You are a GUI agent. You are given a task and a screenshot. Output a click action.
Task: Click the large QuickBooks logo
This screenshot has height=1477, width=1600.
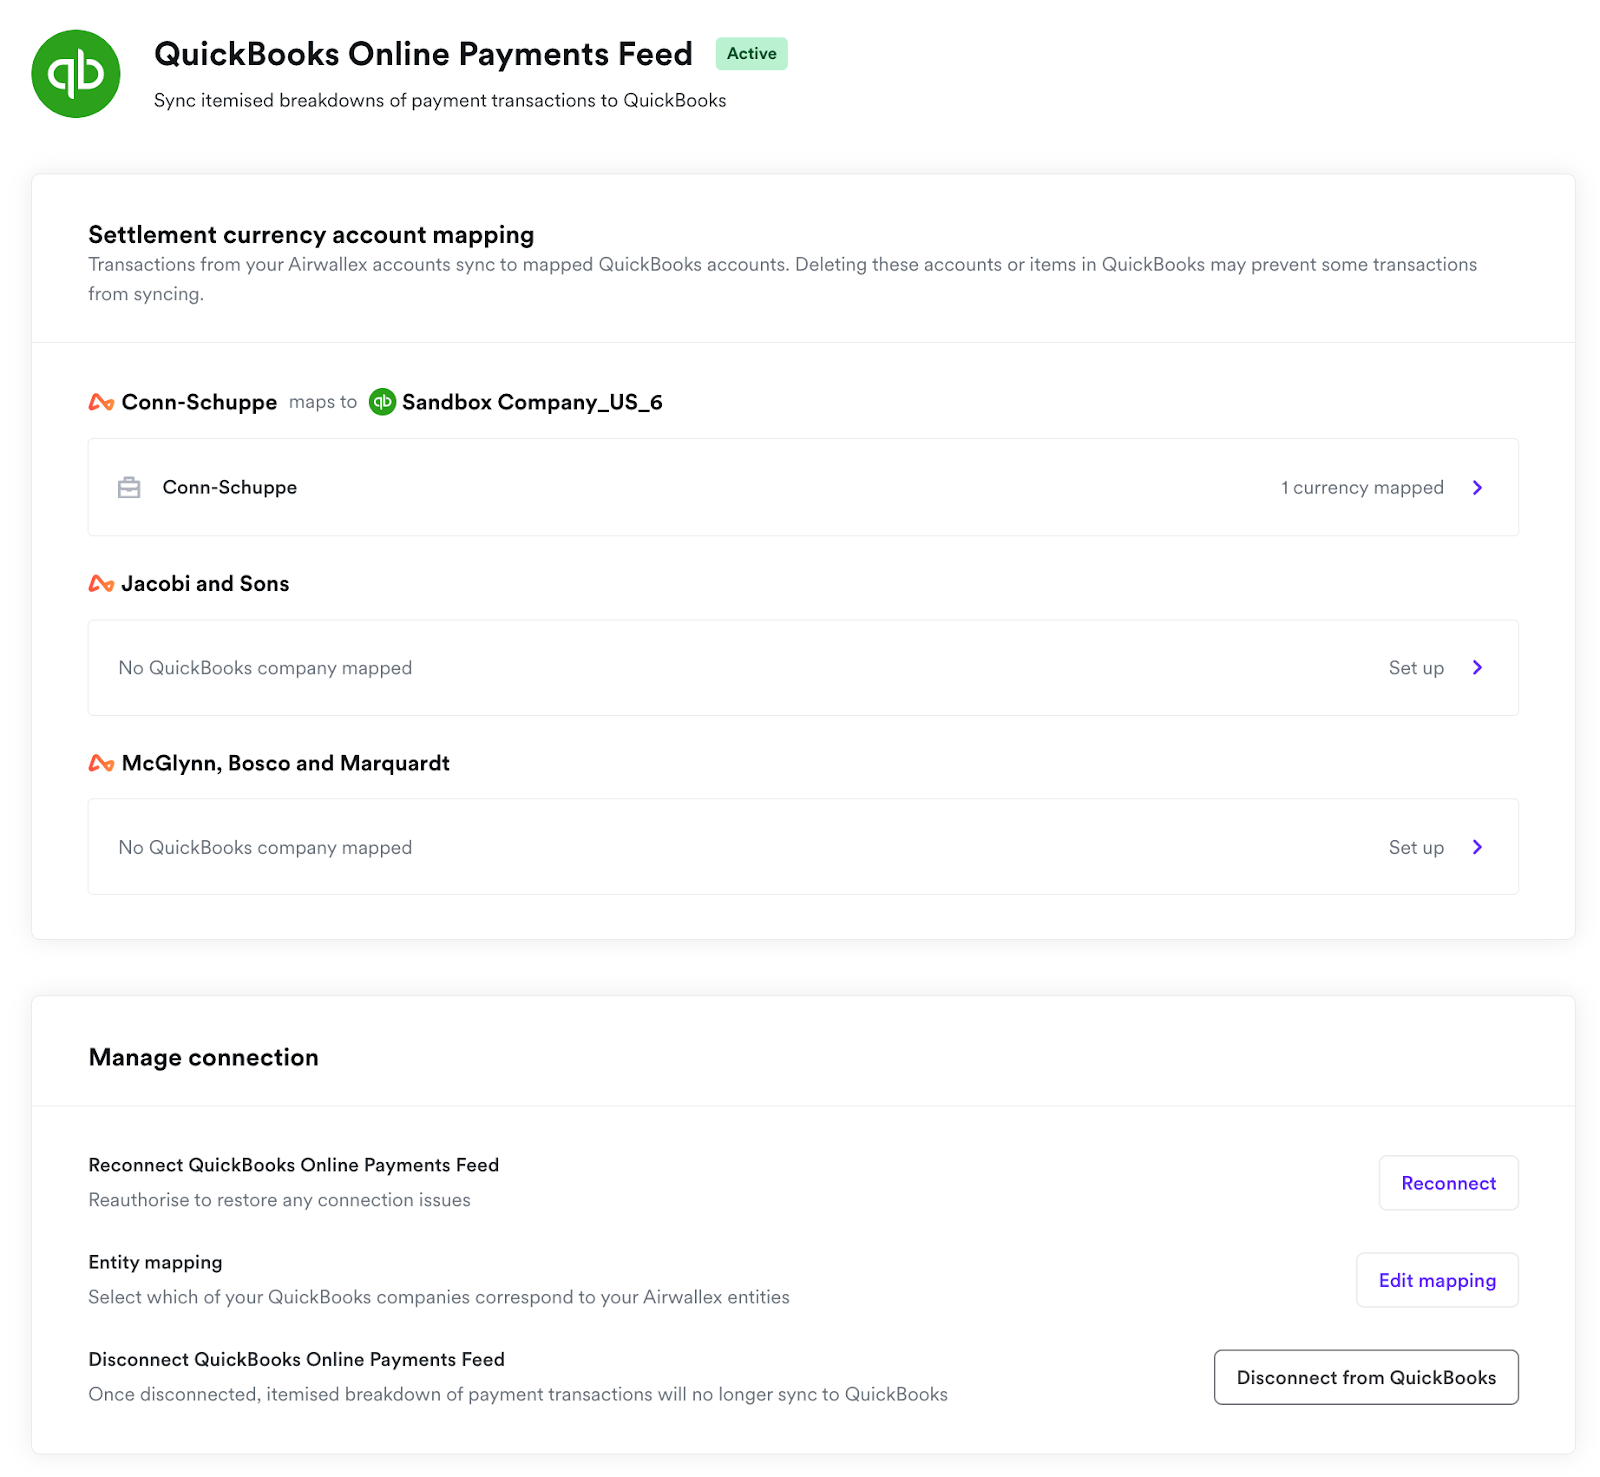tap(76, 74)
